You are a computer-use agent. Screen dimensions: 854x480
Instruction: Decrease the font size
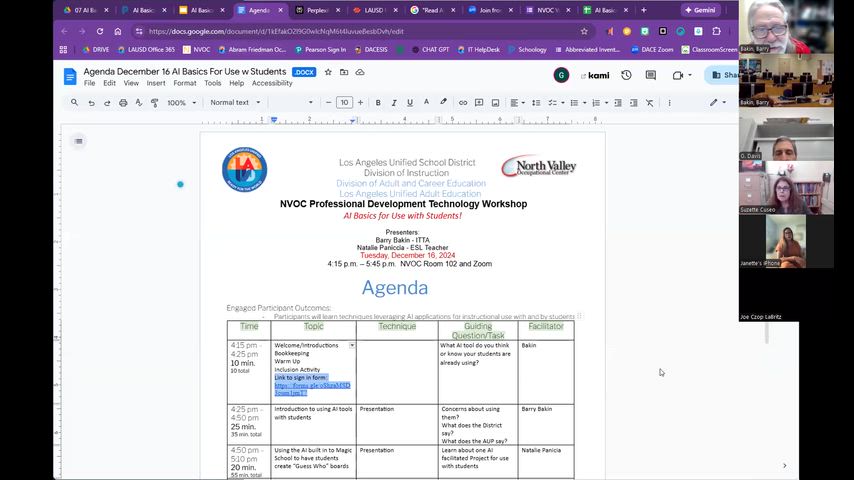328,102
